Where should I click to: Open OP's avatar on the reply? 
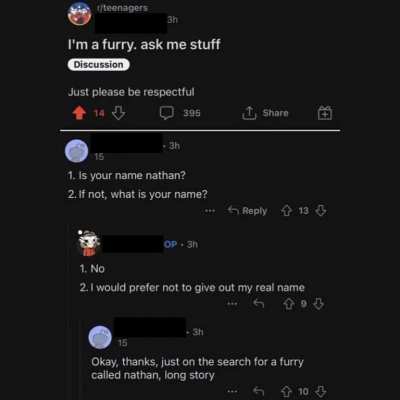click(88, 243)
